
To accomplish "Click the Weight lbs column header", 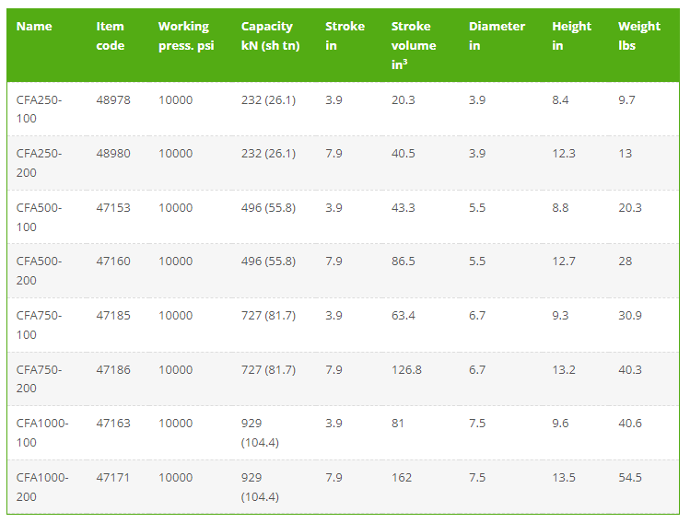I will (639, 36).
